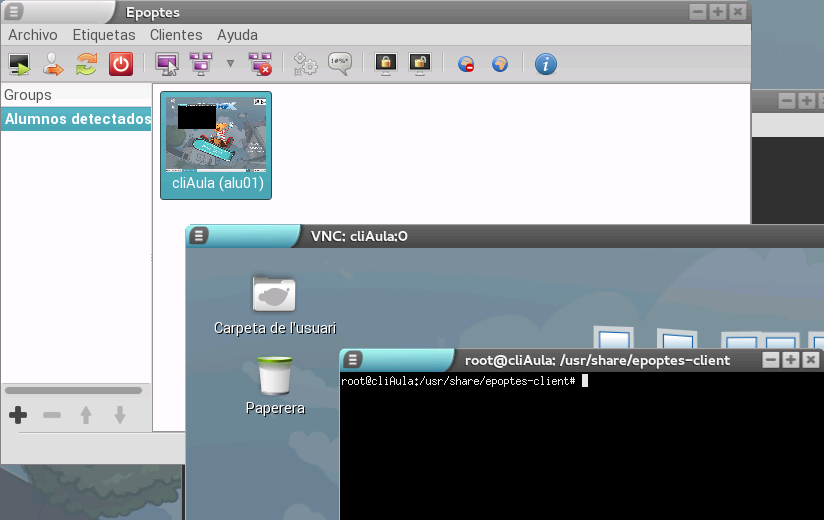Open the Clientes menu
The height and width of the screenshot is (520, 824).
176,35
